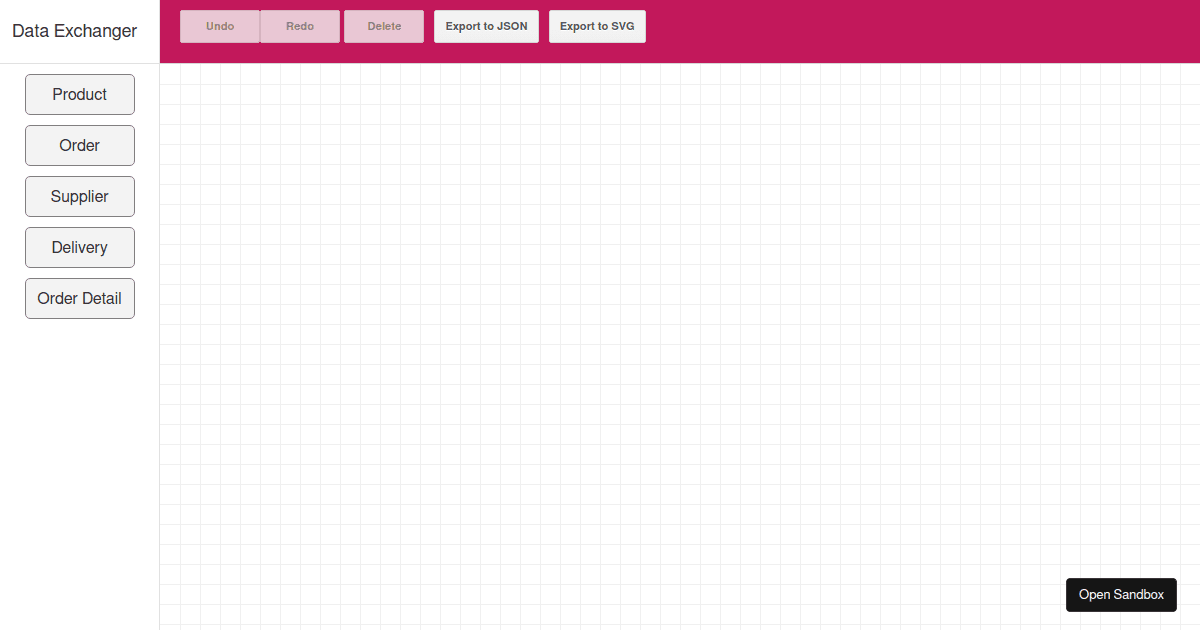Select the Order Detail sidebar button
Viewport: 1200px width, 630px height.
coord(79,298)
